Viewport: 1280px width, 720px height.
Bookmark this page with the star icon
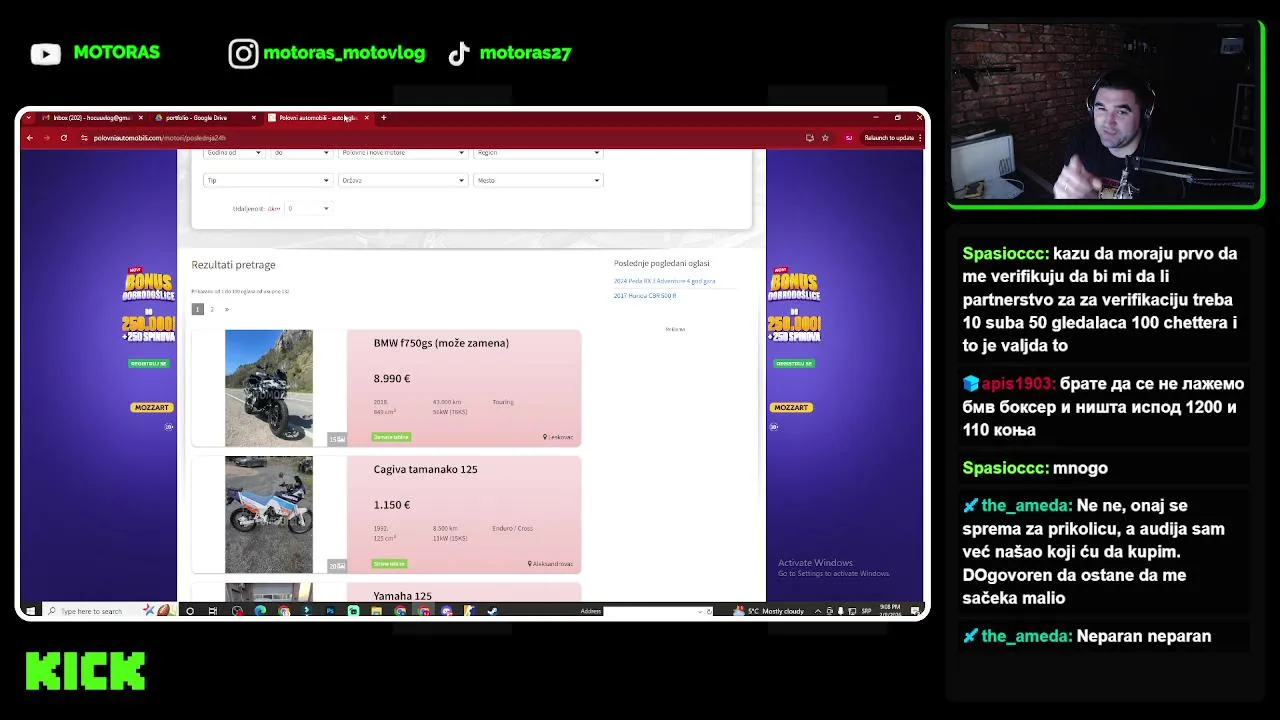(x=825, y=138)
